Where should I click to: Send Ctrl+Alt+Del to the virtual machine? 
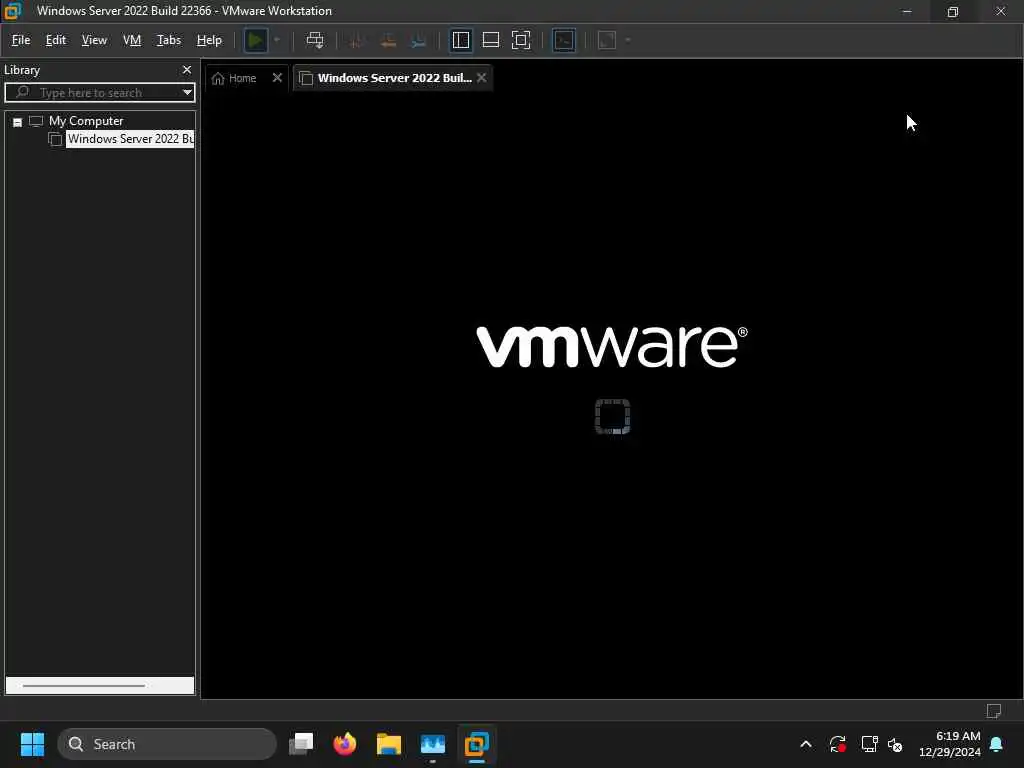pos(315,40)
